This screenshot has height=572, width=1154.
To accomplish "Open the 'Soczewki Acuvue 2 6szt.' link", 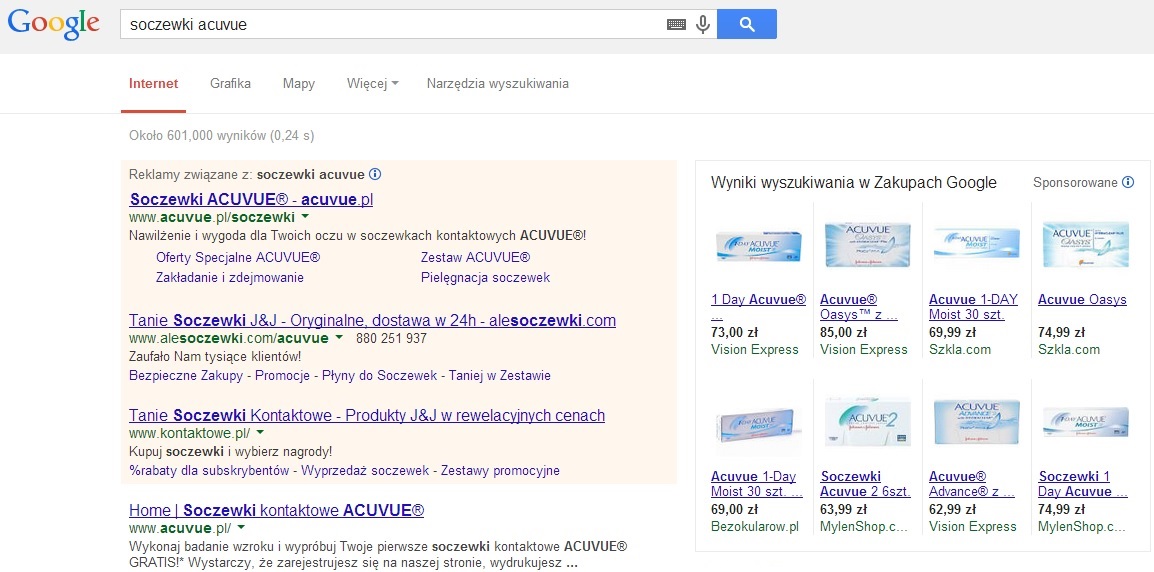I will [865, 484].
